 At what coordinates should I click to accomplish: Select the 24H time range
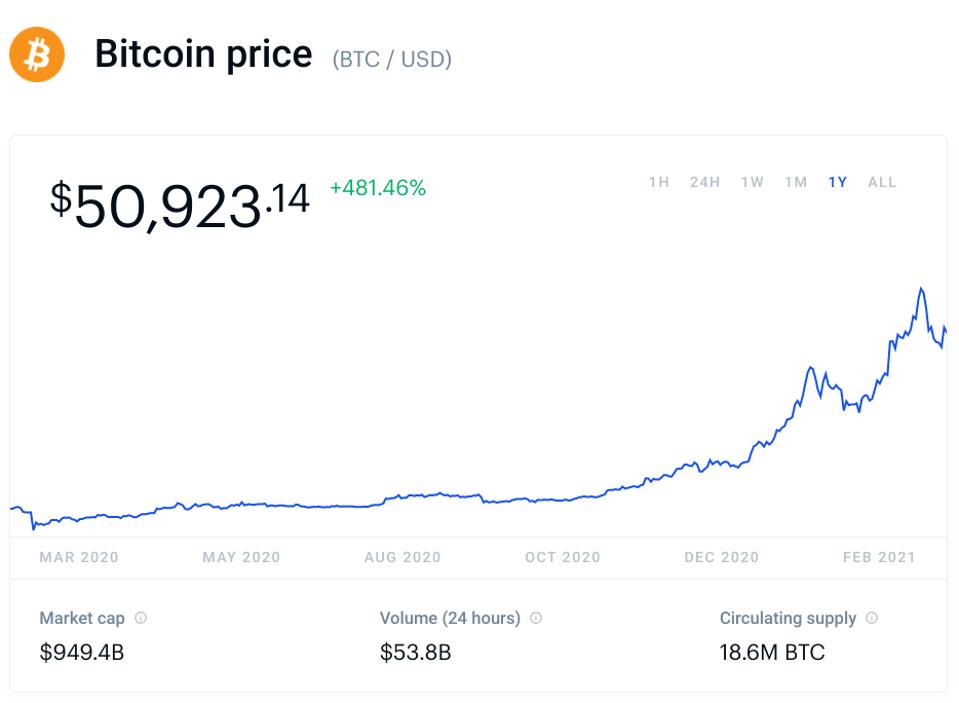[x=705, y=182]
